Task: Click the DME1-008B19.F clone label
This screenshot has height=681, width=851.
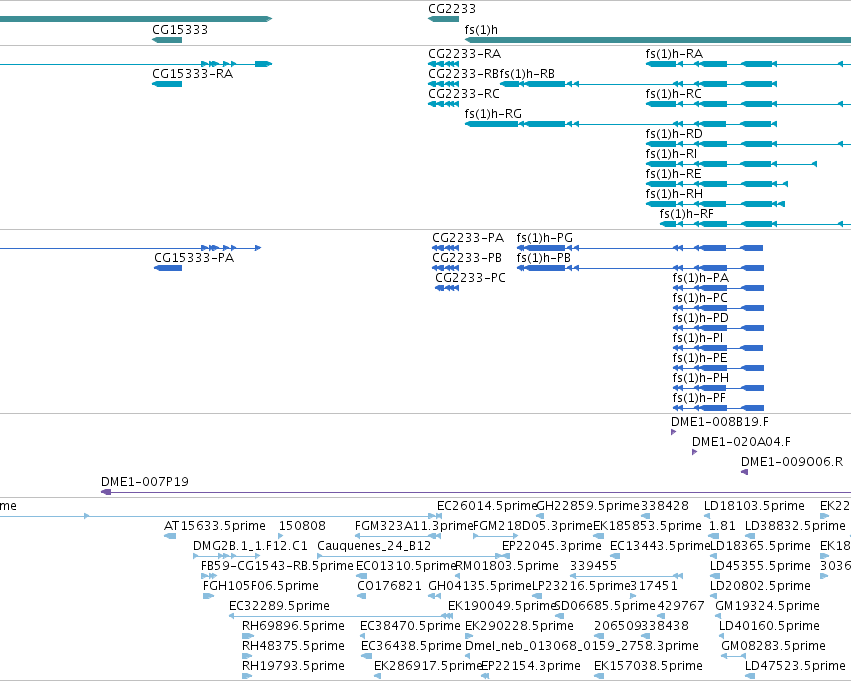Action: (x=720, y=422)
